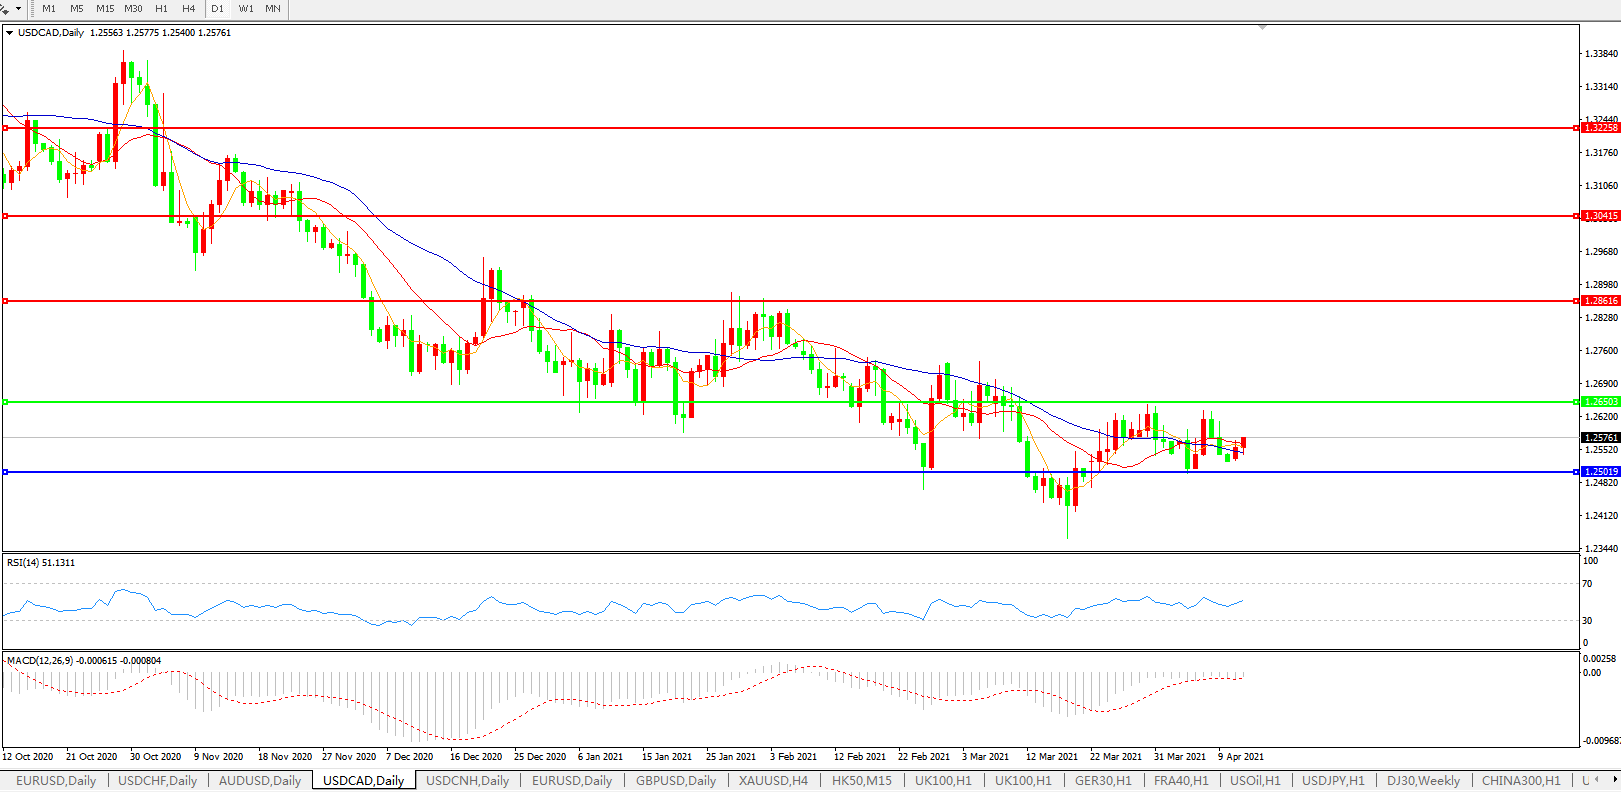Select the green 1.26503 line's left anchor

click(x=6, y=402)
